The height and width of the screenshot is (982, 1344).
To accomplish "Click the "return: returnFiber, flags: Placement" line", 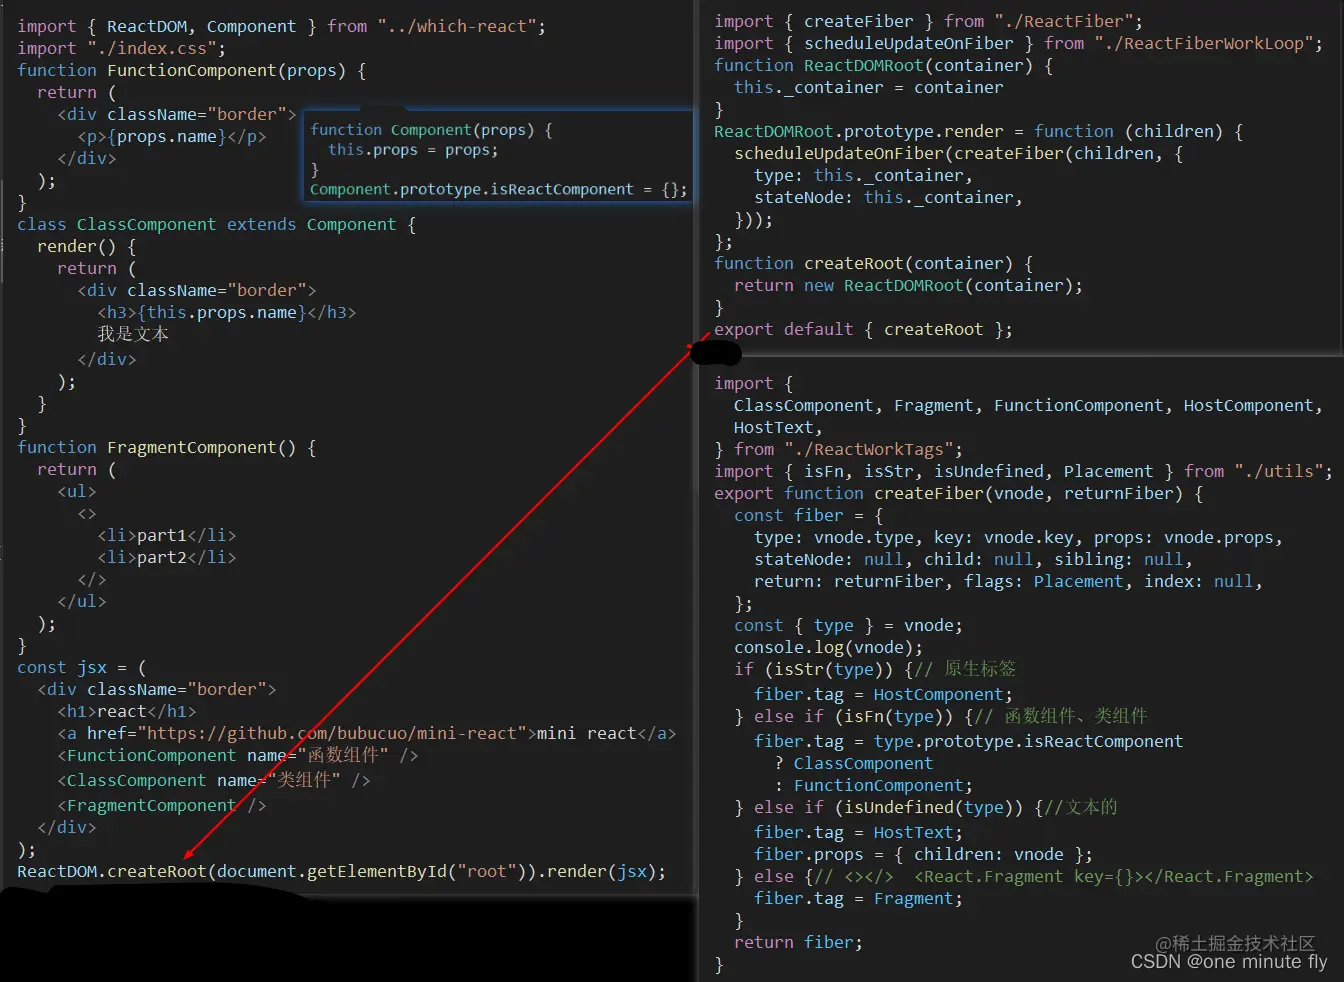I will point(1008,581).
